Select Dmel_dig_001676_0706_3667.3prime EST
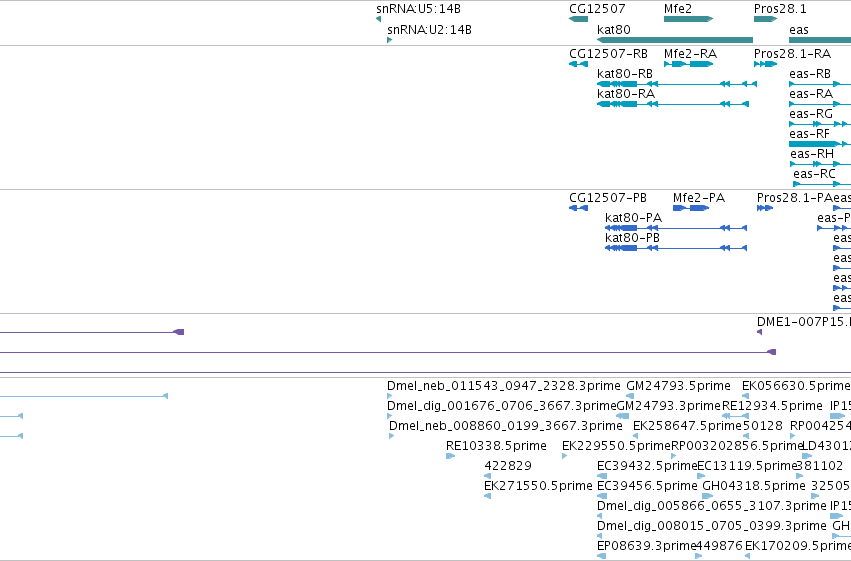851x561 pixels. 389,416
